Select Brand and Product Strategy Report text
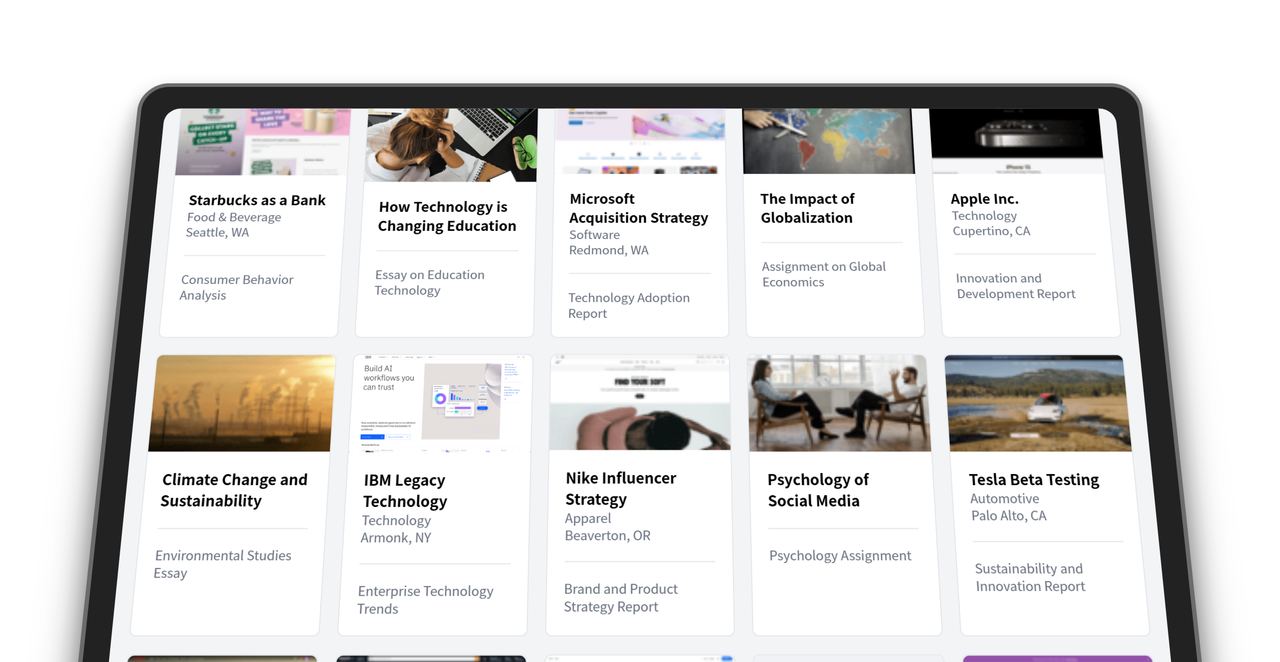 click(x=621, y=598)
